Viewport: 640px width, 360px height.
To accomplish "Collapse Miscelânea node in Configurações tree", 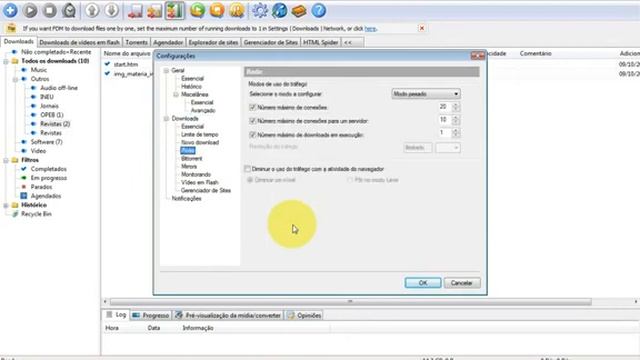I will (176, 95).
